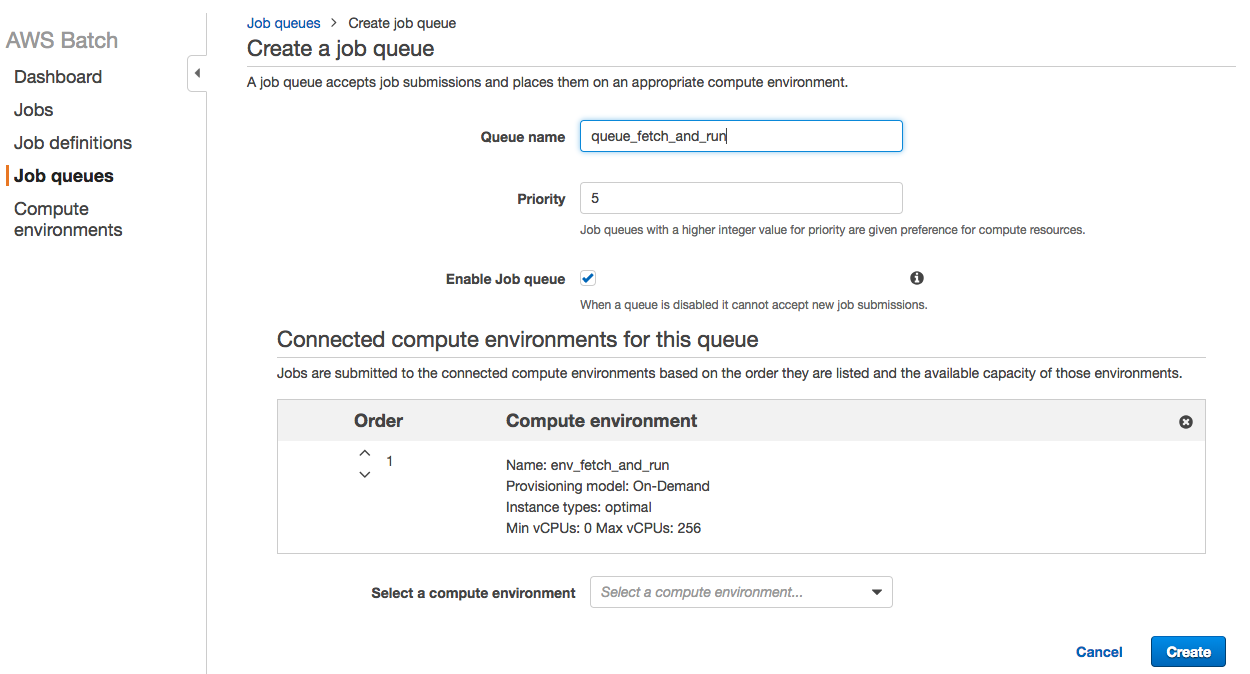1250x674 pixels.
Task: Click the Create job queue breadcrumb text
Action: click(402, 23)
